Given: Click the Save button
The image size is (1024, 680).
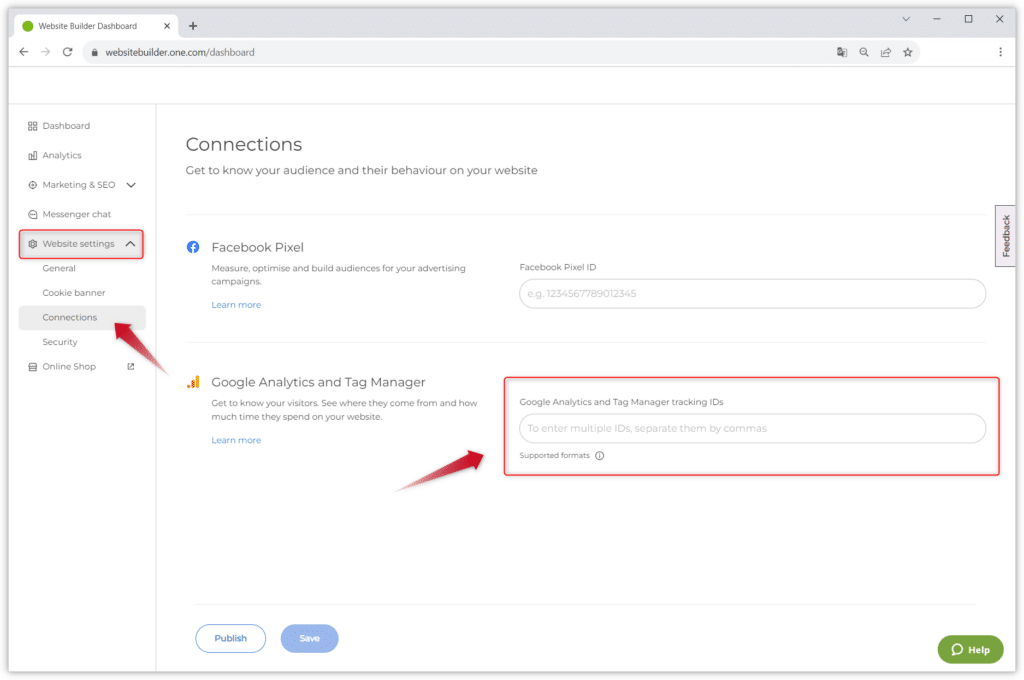Looking at the screenshot, I should [x=310, y=638].
